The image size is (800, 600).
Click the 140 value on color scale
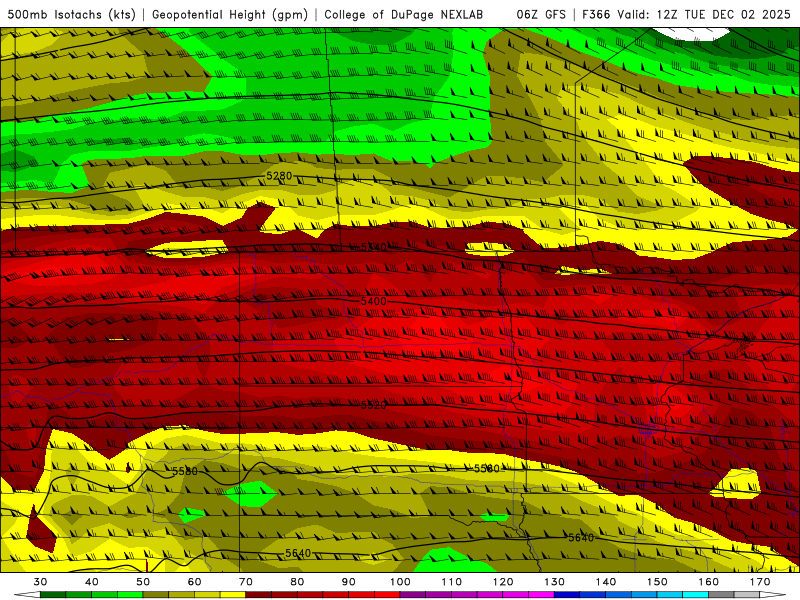[606, 582]
